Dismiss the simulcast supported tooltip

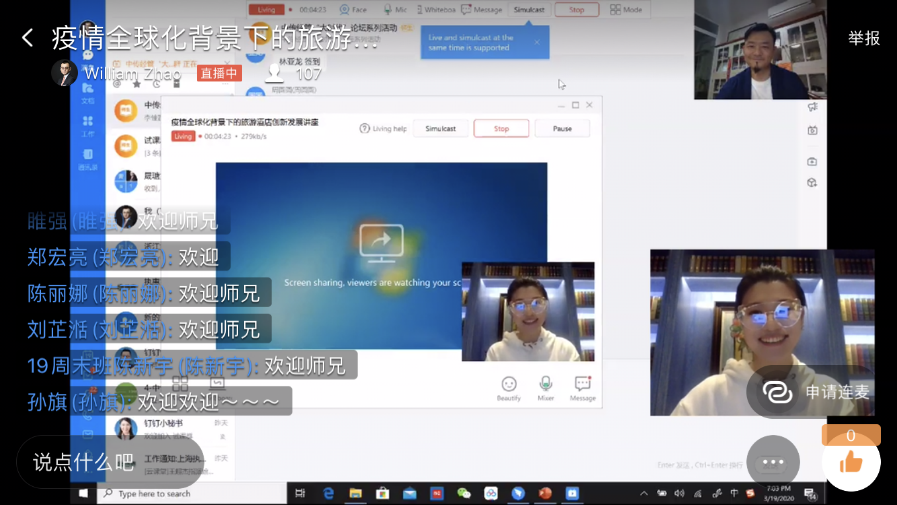click(x=537, y=42)
